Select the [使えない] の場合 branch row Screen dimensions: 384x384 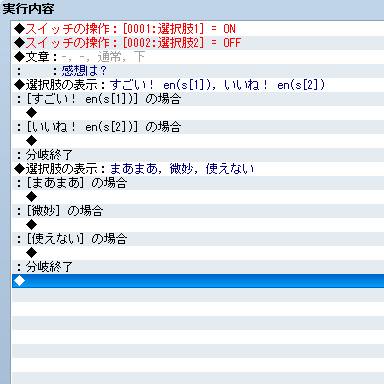[x=198, y=239]
